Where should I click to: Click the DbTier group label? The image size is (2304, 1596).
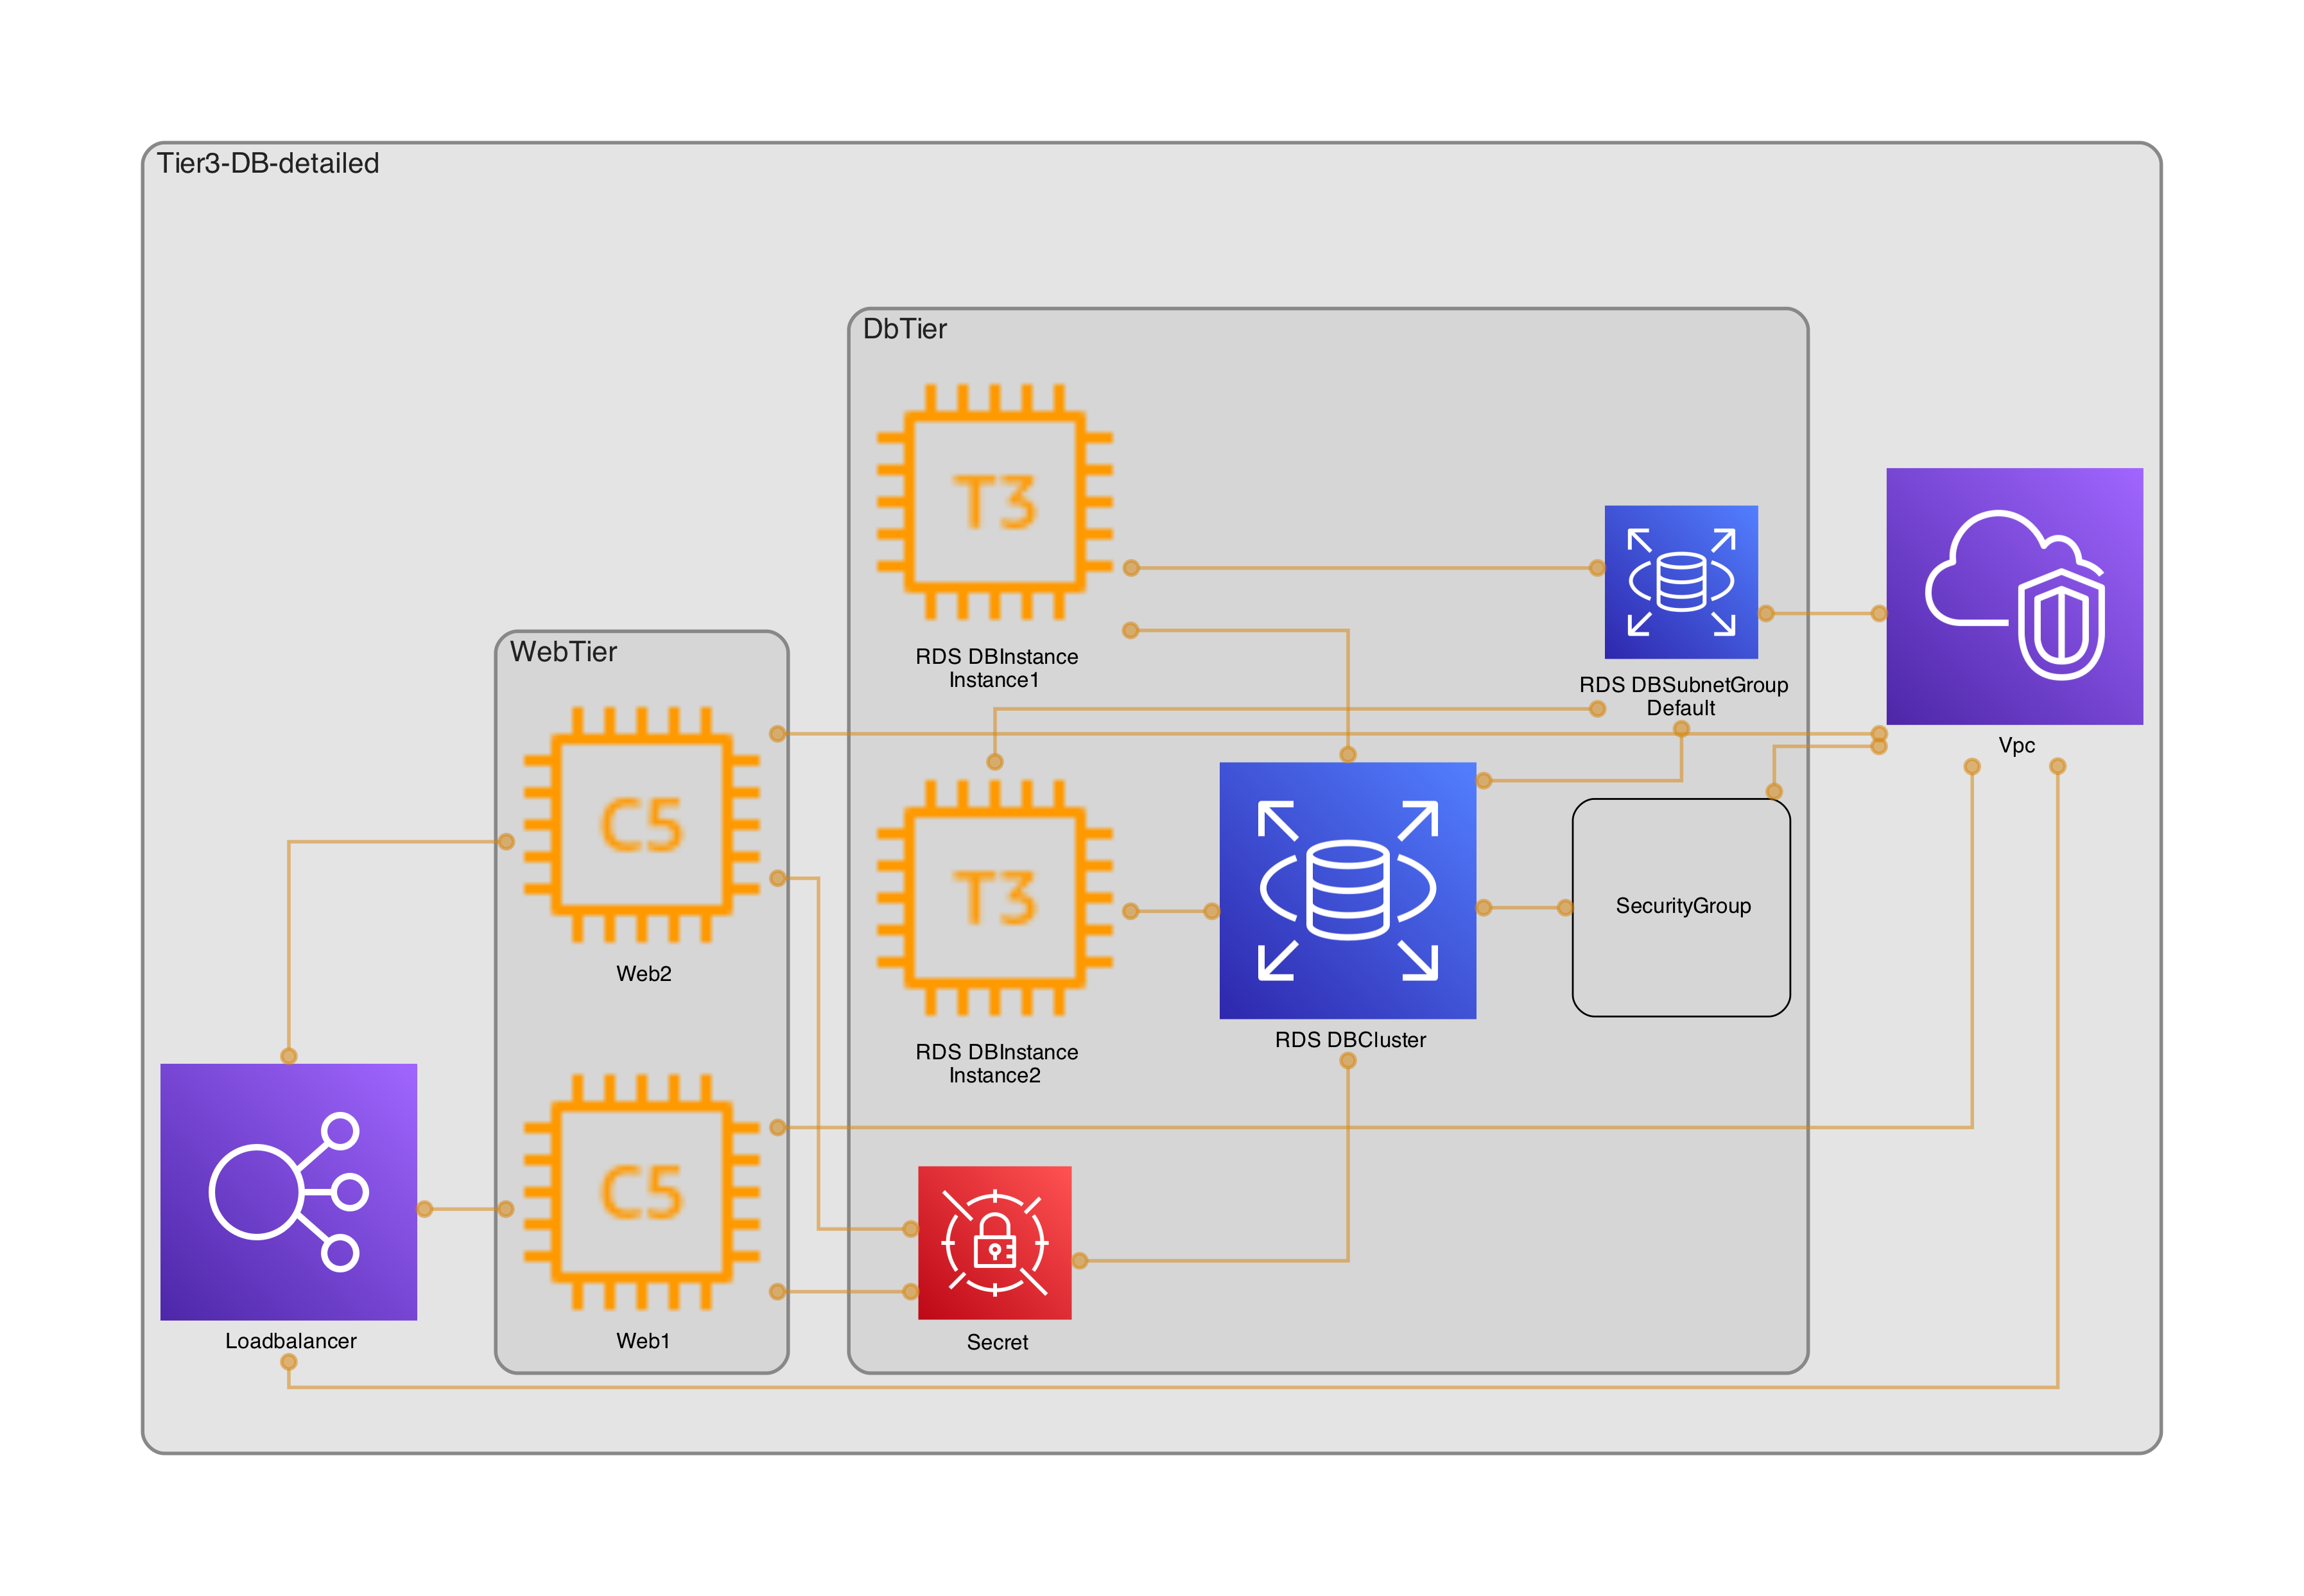pos(904,329)
